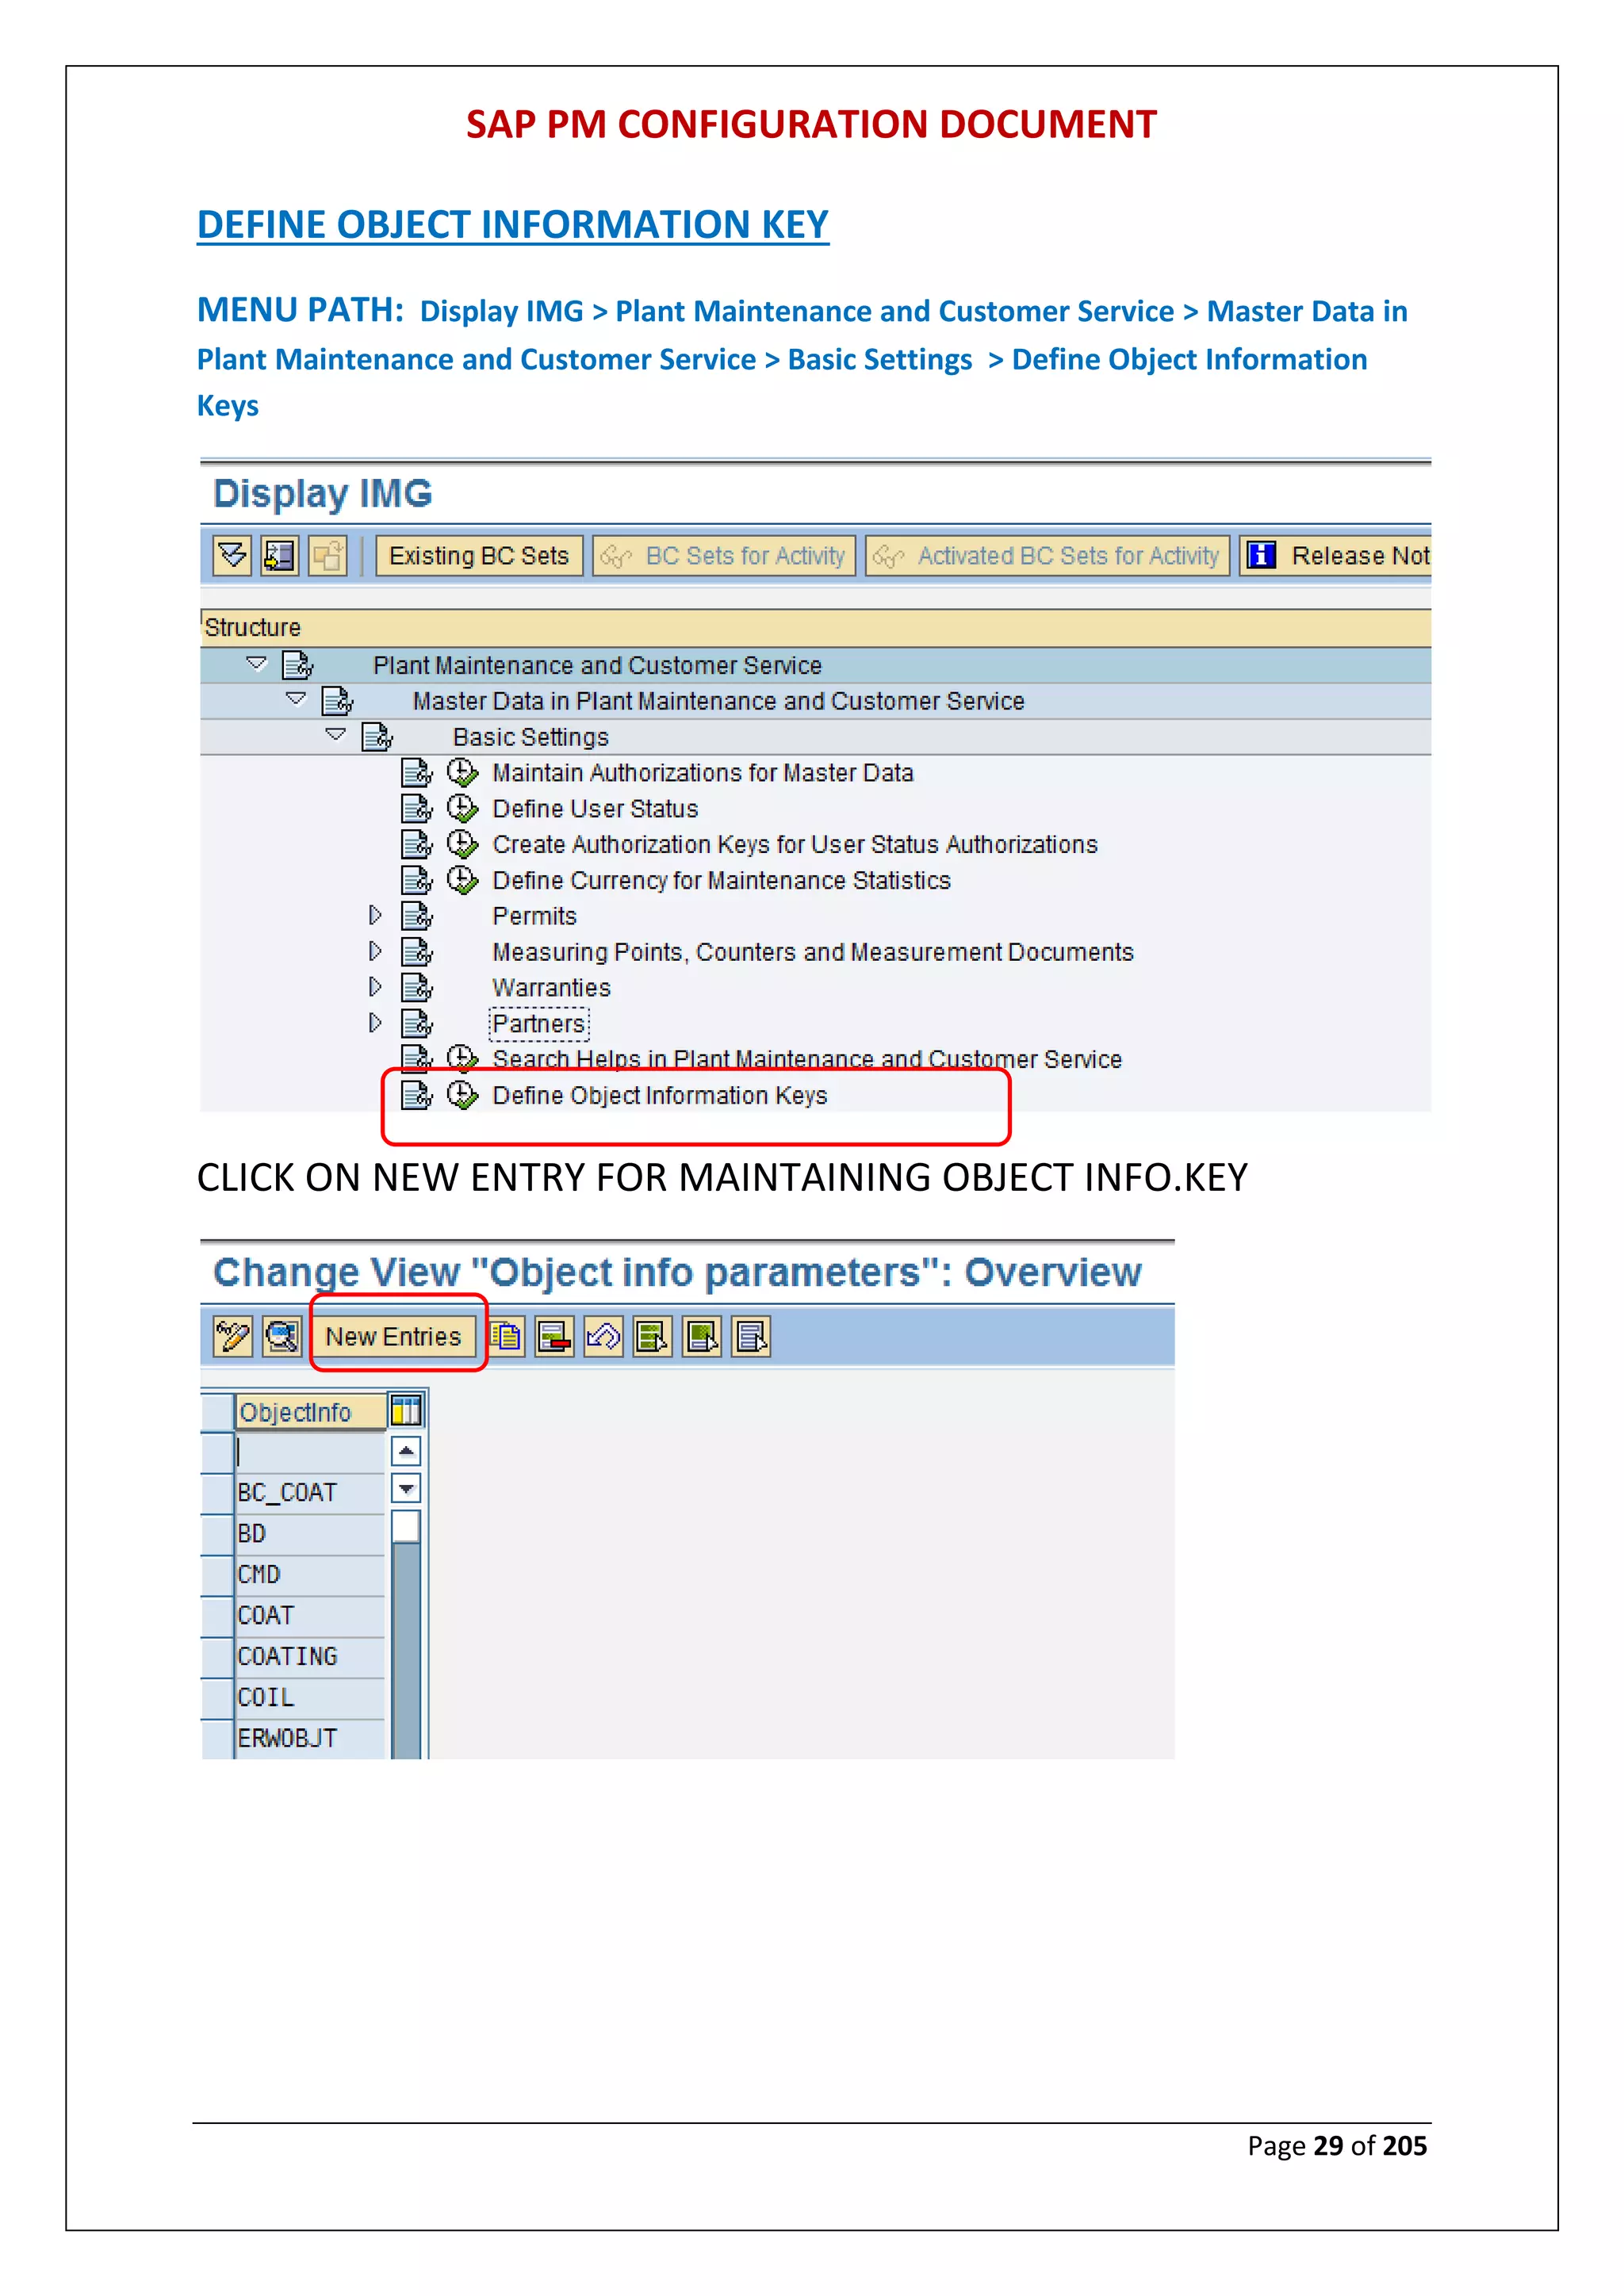This screenshot has width=1624, height=2296.
Task: Execute the Define User Status activity clock icon
Action: point(462,808)
